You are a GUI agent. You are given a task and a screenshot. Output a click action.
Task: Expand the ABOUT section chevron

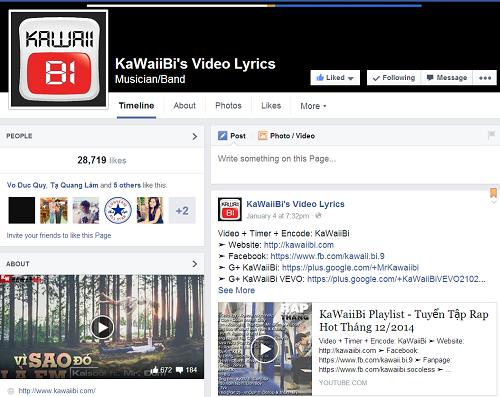click(x=195, y=264)
